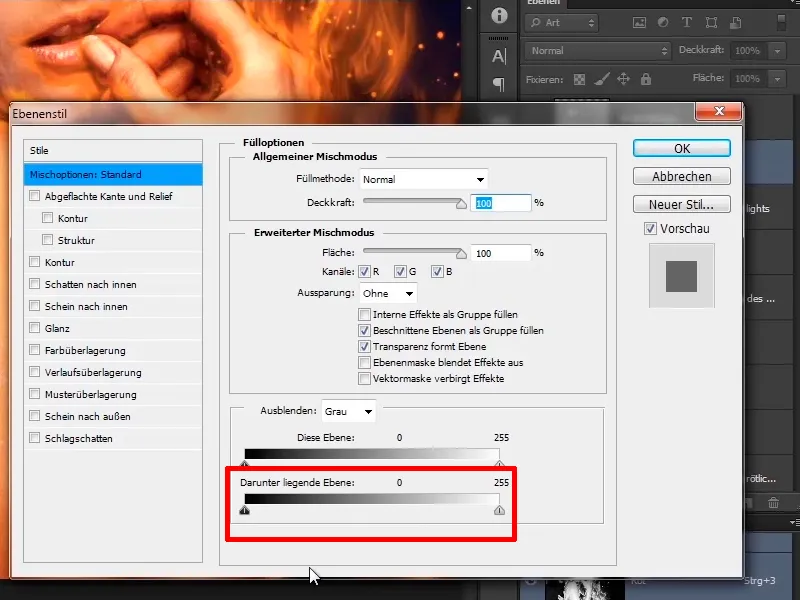The height and width of the screenshot is (600, 800).
Task: Lock image pixels brush icon
Action: pos(602,79)
